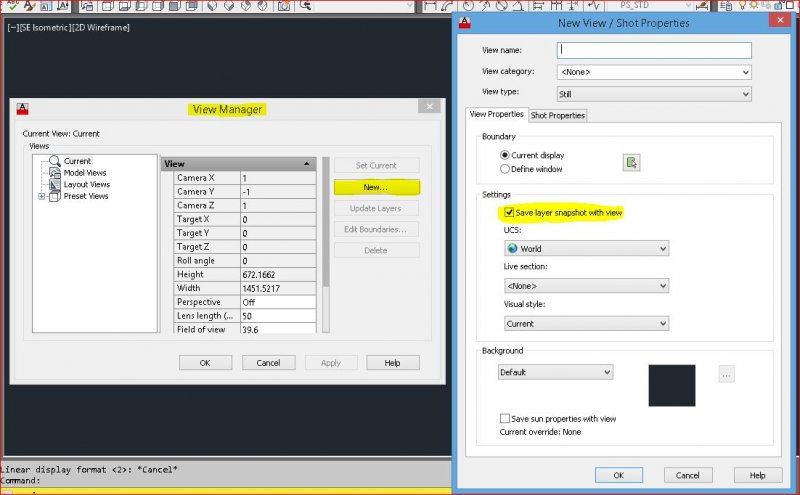This screenshot has height=495, width=800.
Task: Click the background browse ellipsis button
Action: pos(726,373)
